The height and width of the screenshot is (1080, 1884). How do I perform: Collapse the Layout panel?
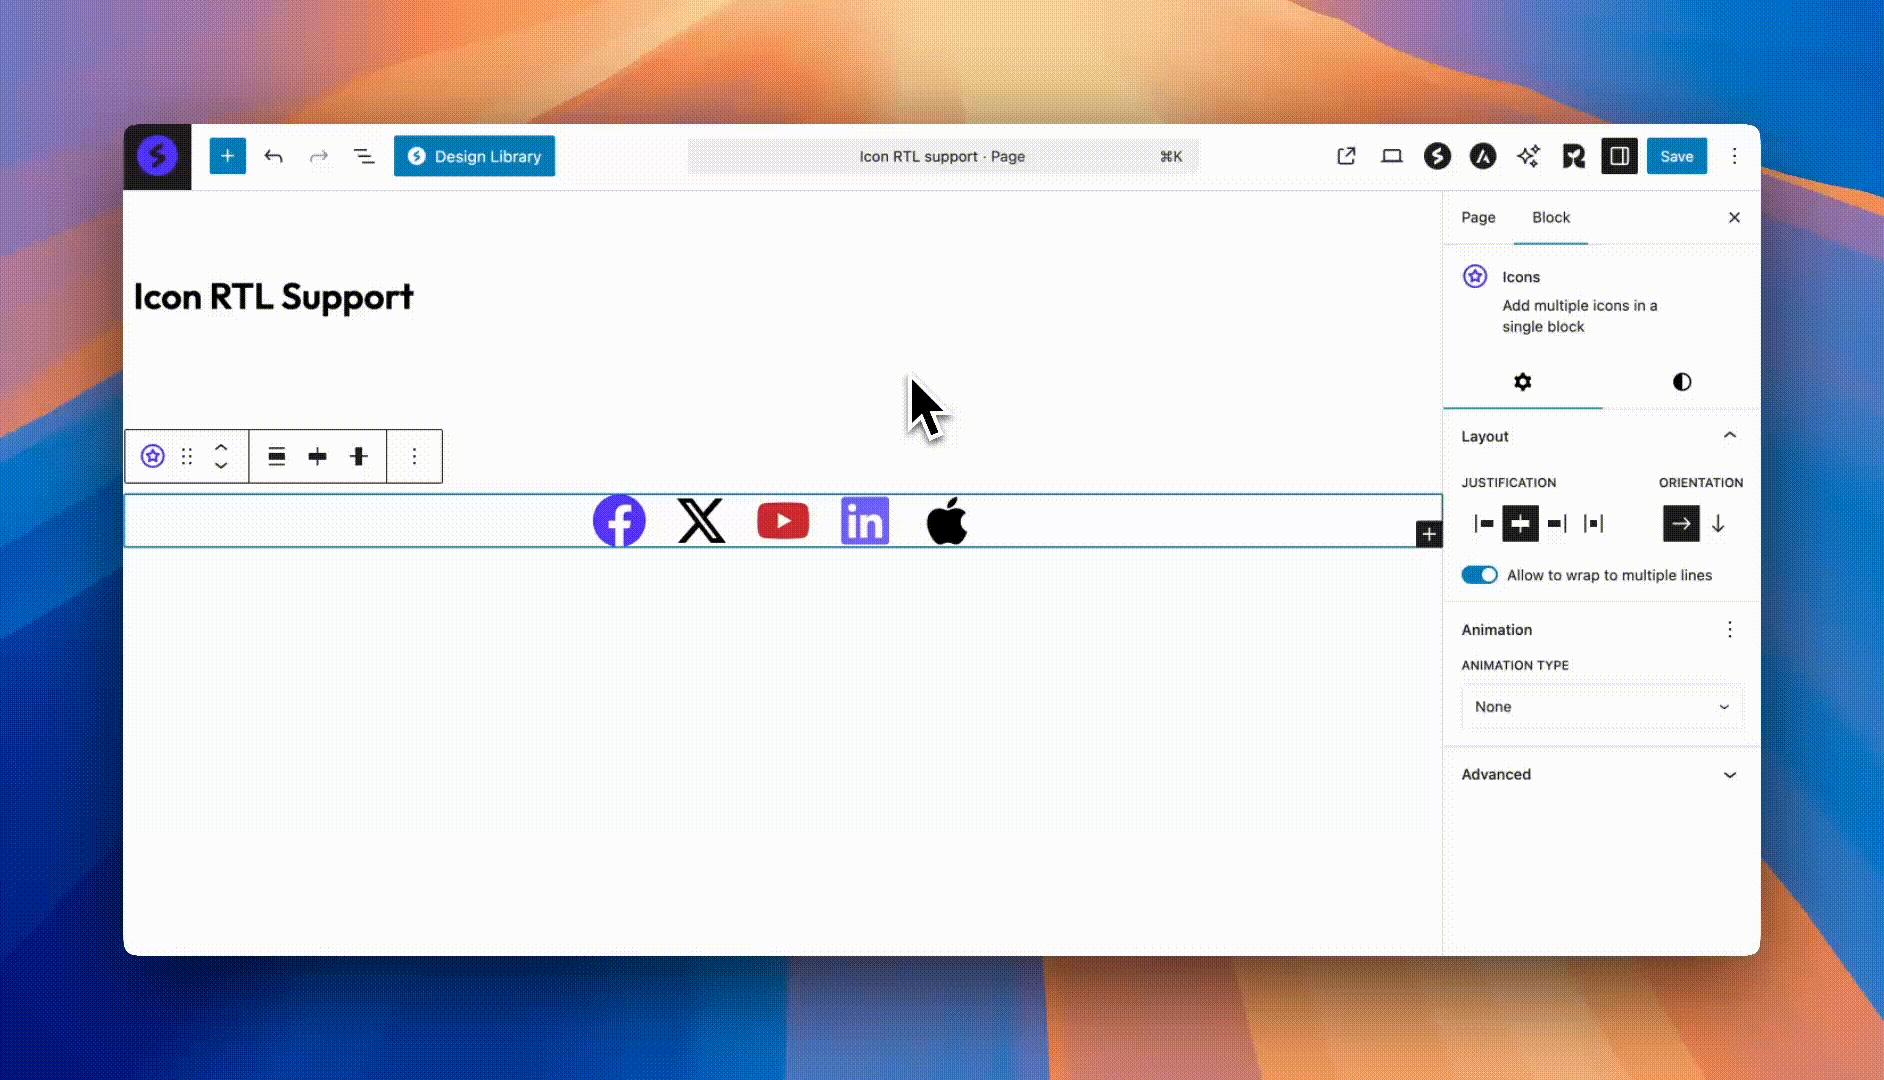pyautogui.click(x=1729, y=436)
